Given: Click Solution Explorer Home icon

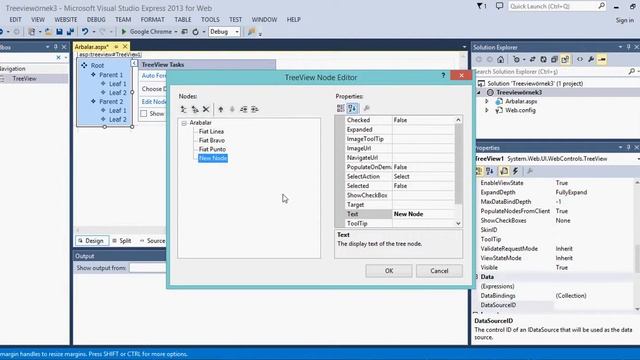Looking at the screenshot, I should click(x=500, y=60).
